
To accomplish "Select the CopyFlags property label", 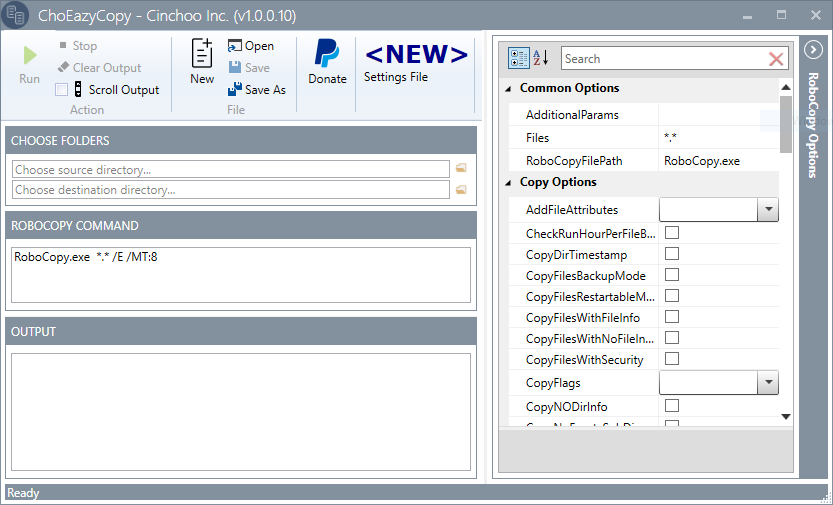I will pyautogui.click(x=553, y=383).
